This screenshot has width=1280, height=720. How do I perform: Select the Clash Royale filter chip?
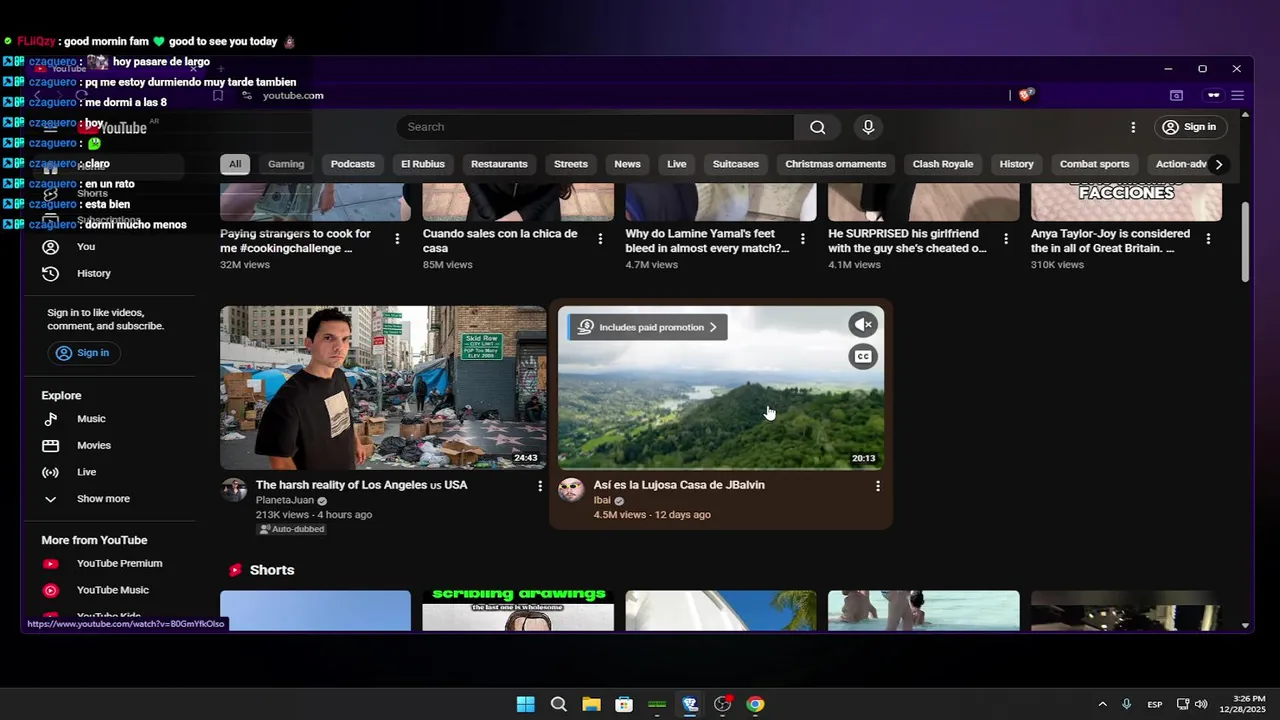[943, 164]
